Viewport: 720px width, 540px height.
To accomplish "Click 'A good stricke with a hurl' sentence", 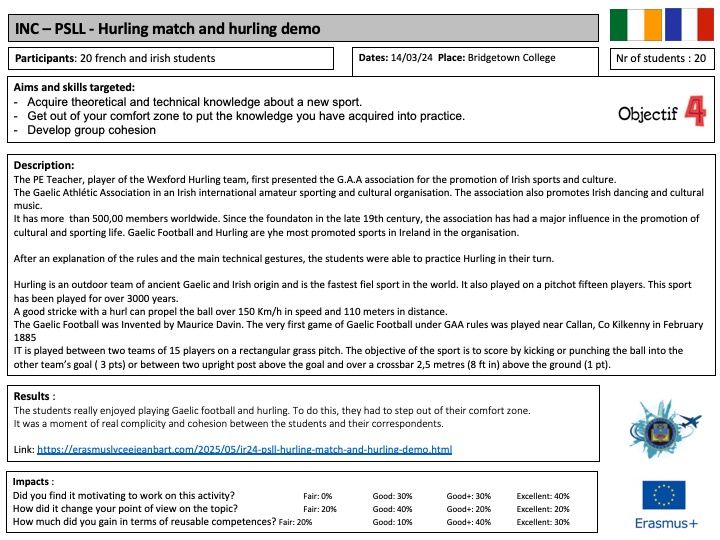I will coord(231,311).
